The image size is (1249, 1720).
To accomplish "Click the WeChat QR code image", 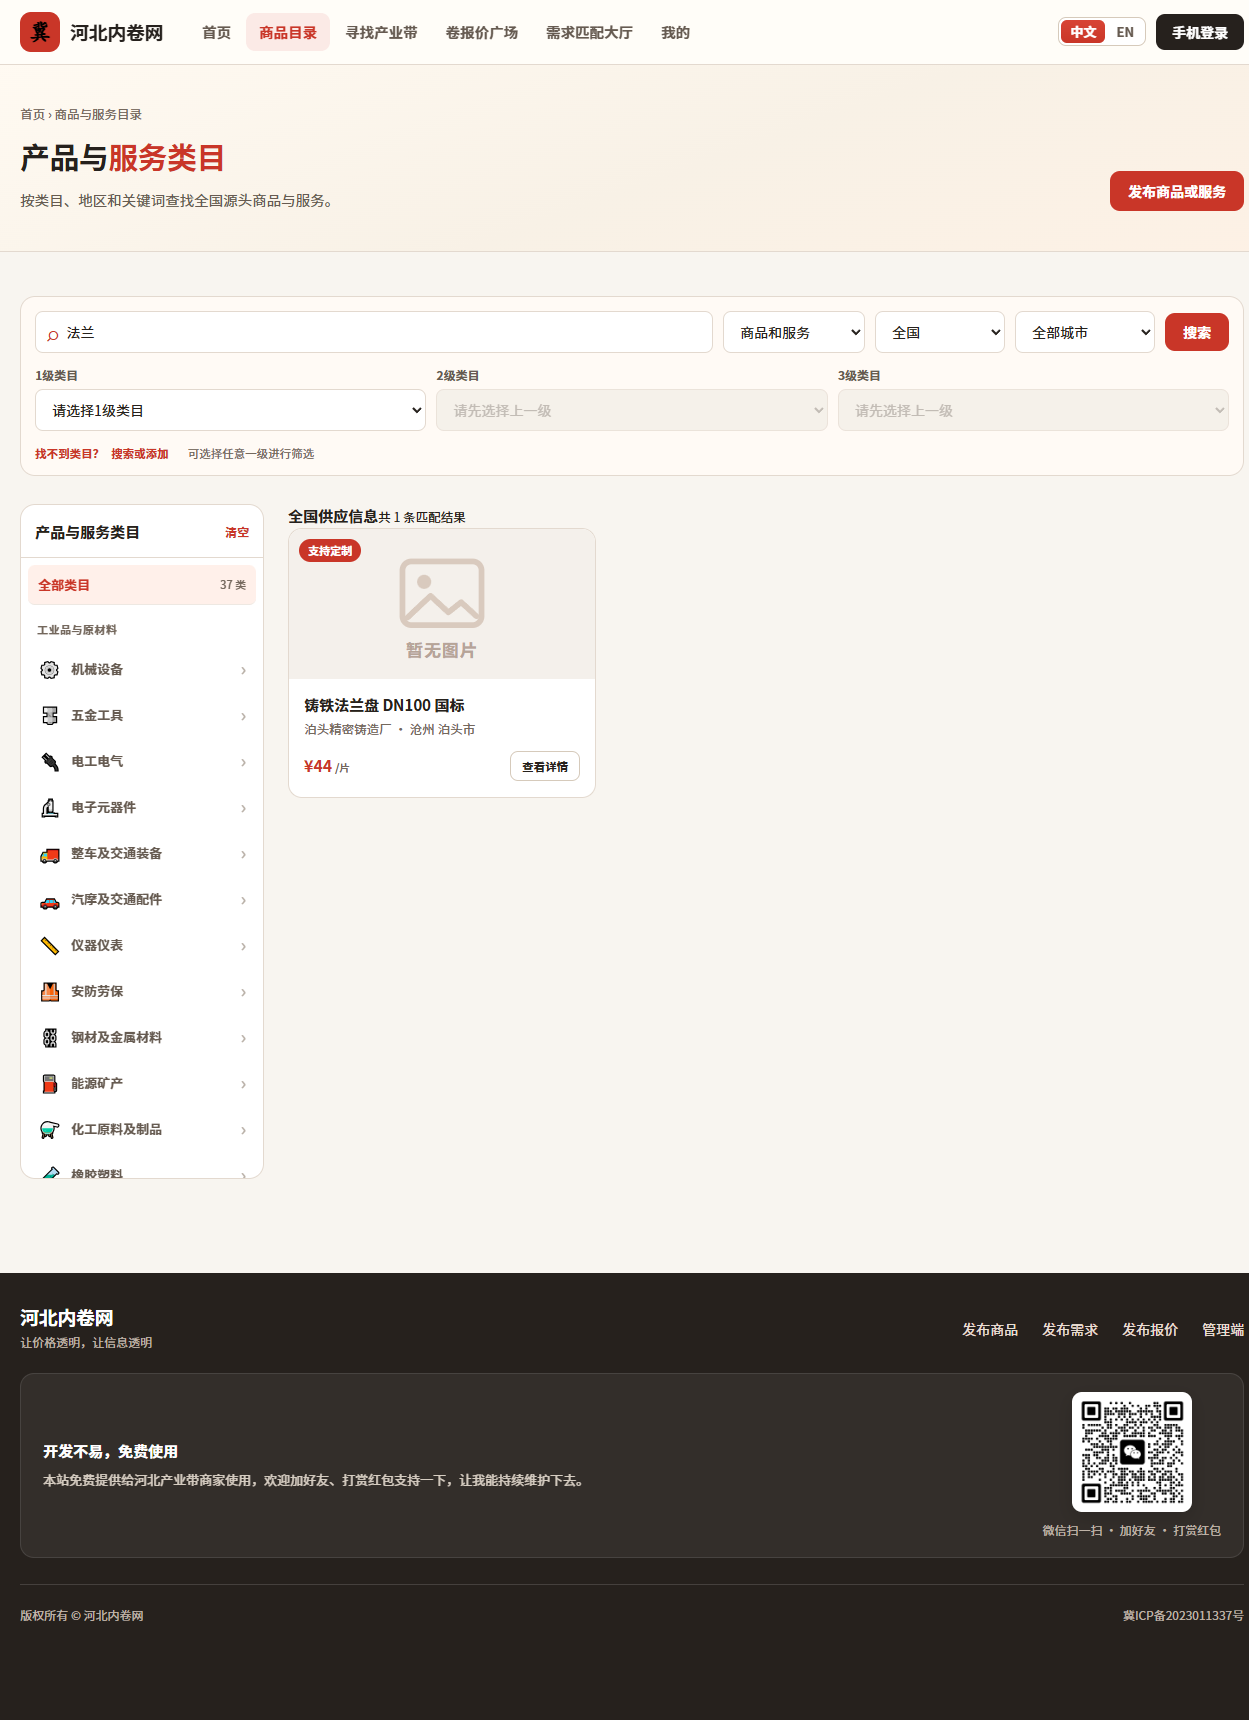I will [1132, 1452].
